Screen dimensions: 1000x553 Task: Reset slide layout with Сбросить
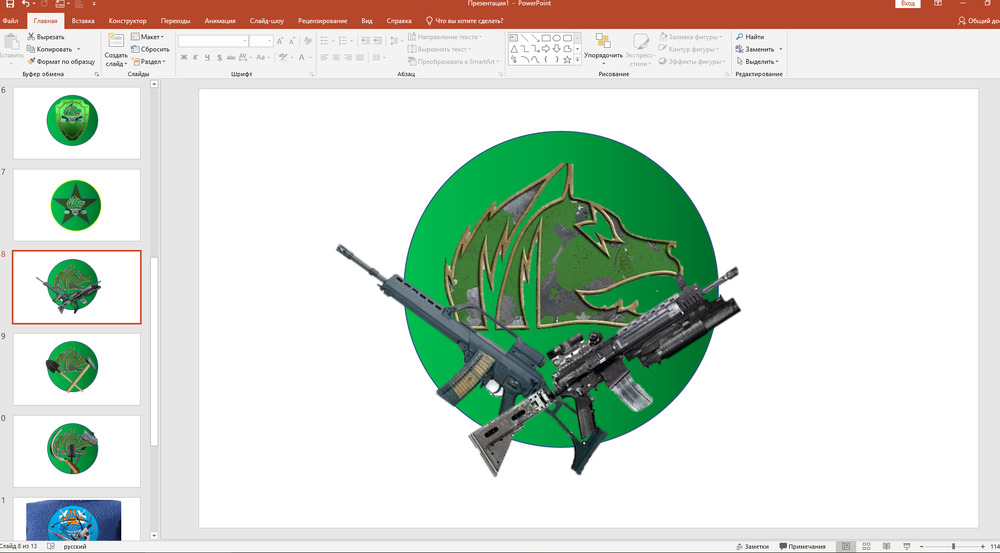pyautogui.click(x=149, y=48)
